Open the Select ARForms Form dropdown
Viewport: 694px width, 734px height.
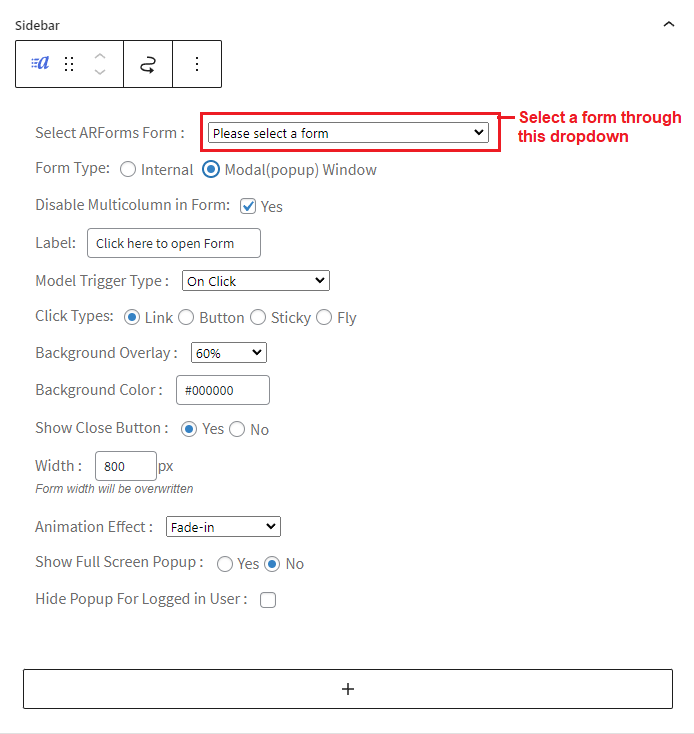pyautogui.click(x=347, y=133)
